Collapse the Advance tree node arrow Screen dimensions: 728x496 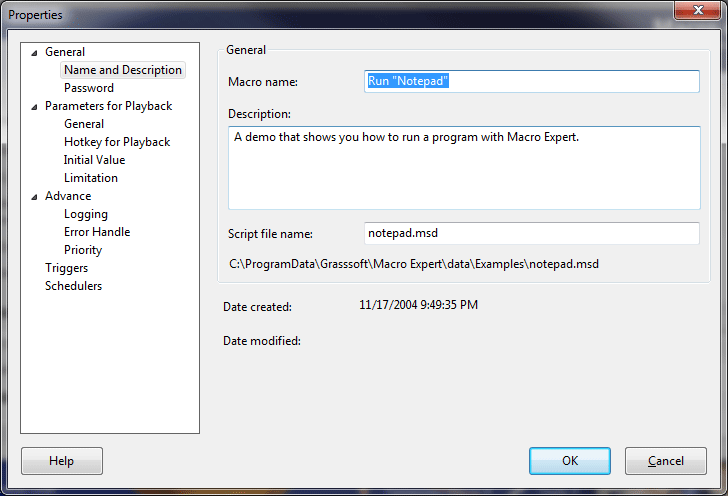[34, 197]
